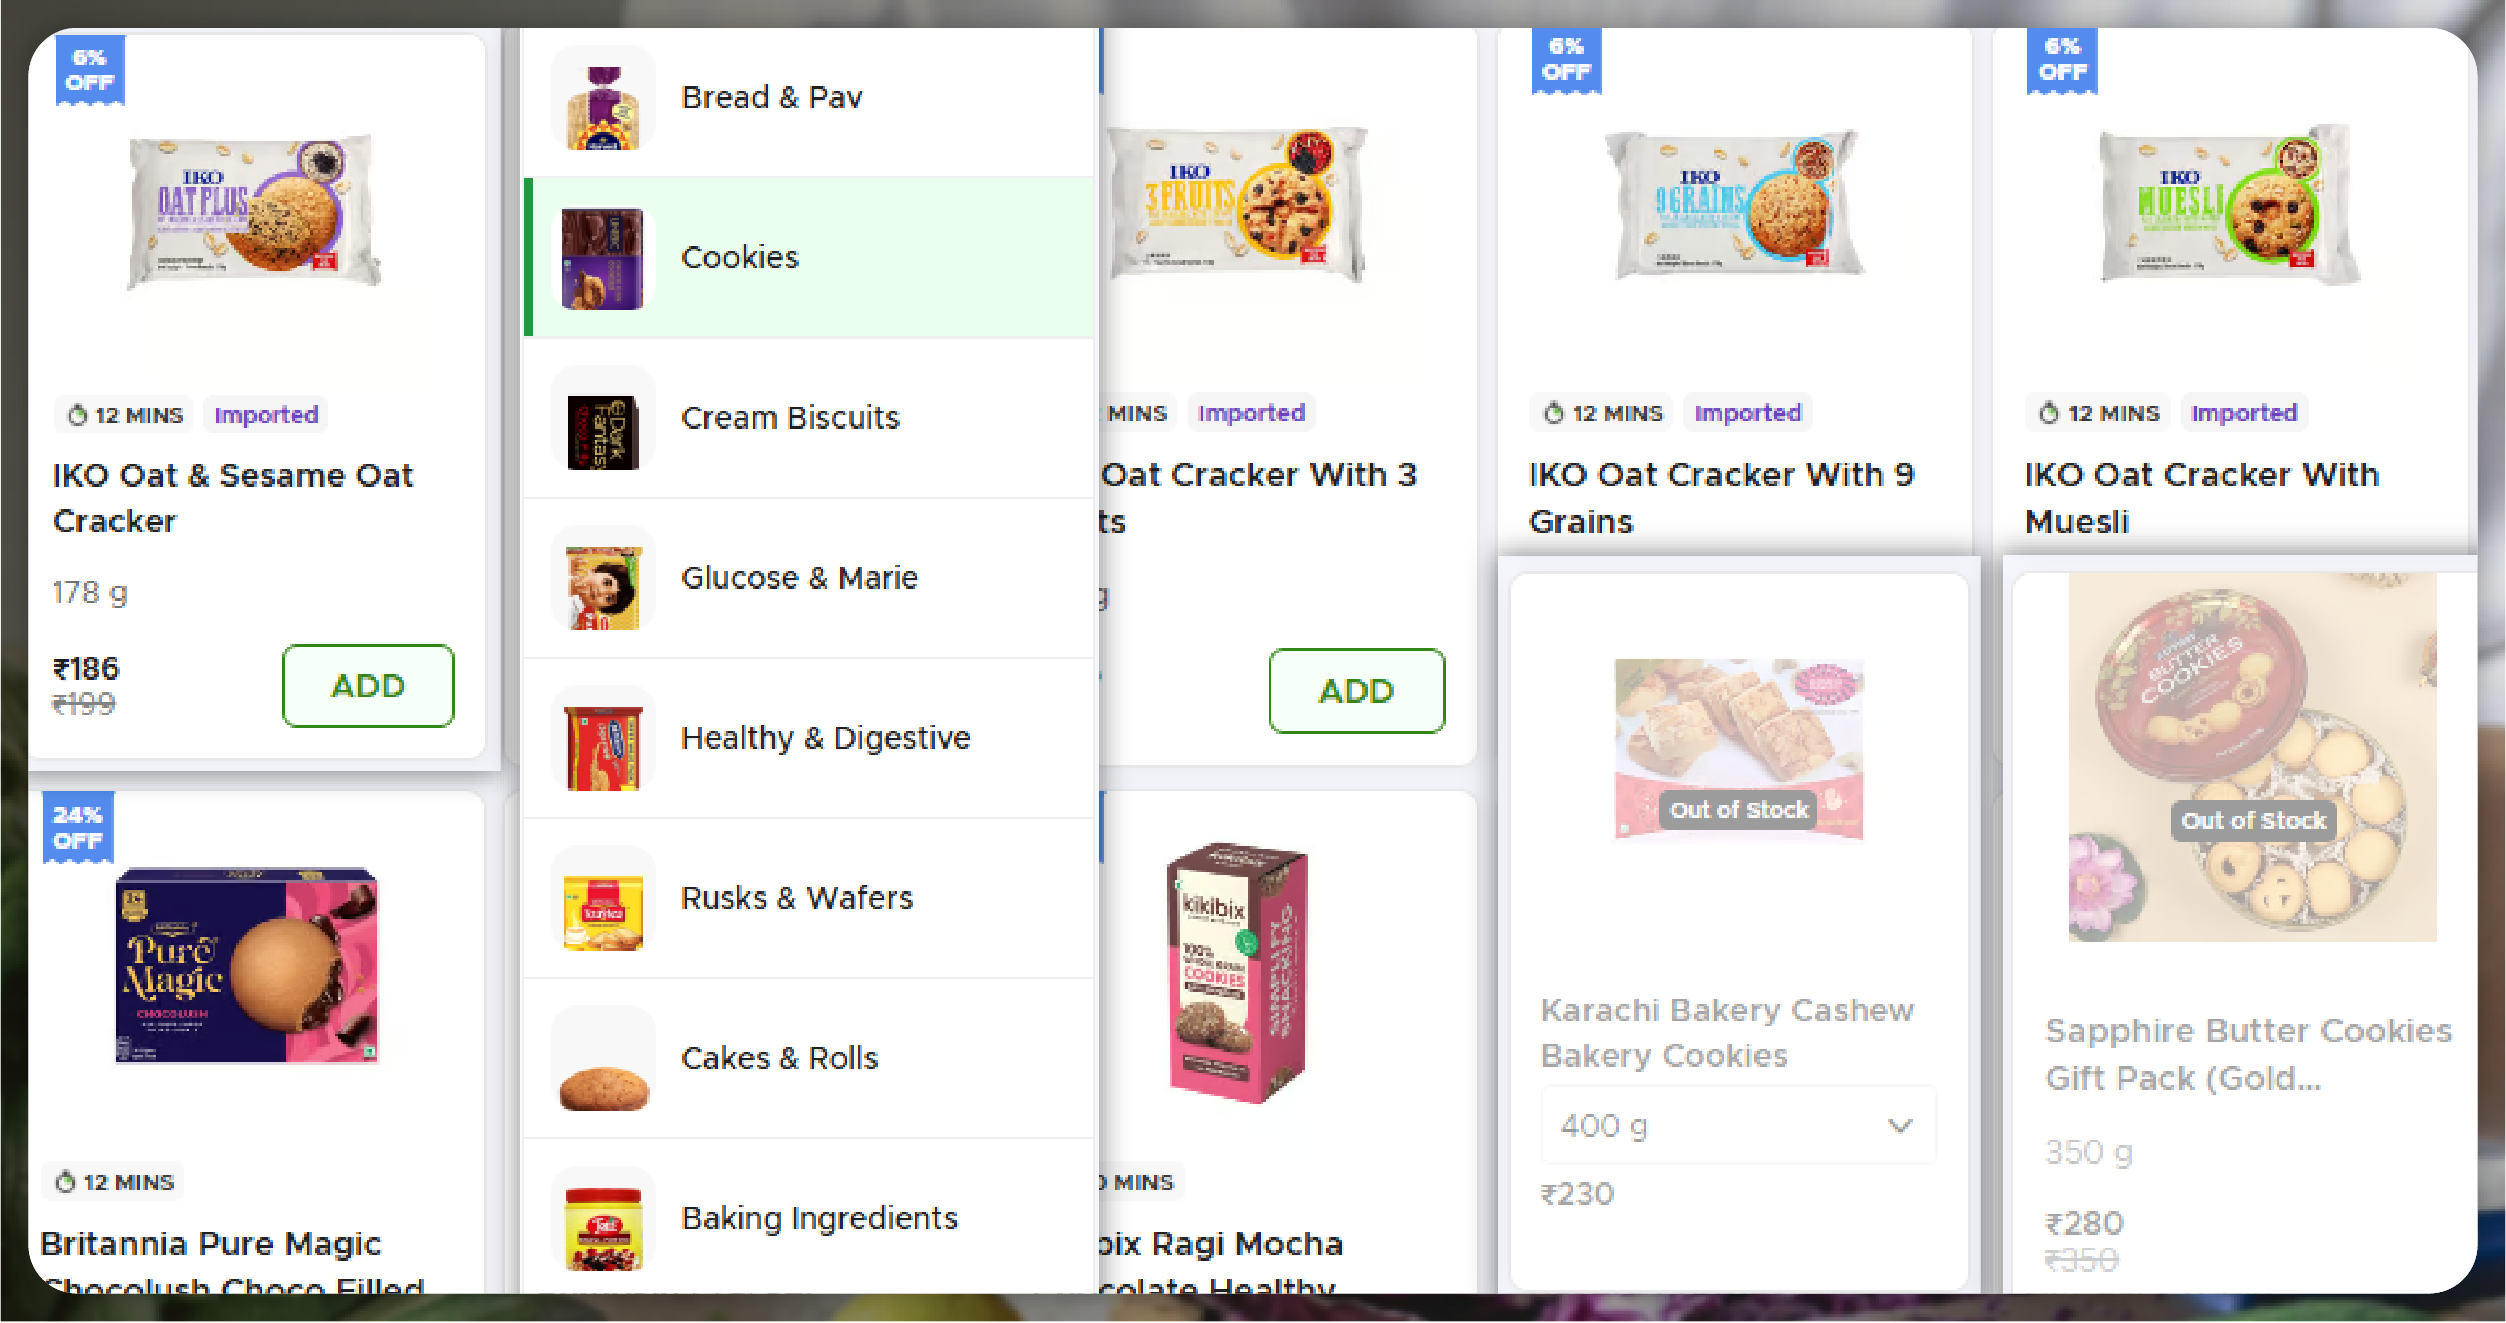Image resolution: width=2506 pixels, height=1323 pixels.
Task: Open the Cream Biscuits category icon
Action: pos(603,419)
